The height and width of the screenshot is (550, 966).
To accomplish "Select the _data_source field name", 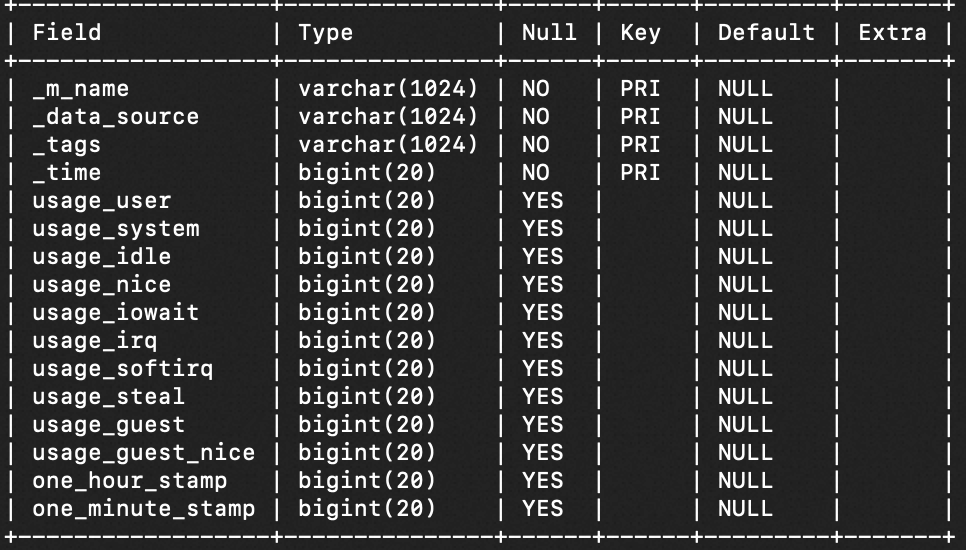I will coord(115,116).
